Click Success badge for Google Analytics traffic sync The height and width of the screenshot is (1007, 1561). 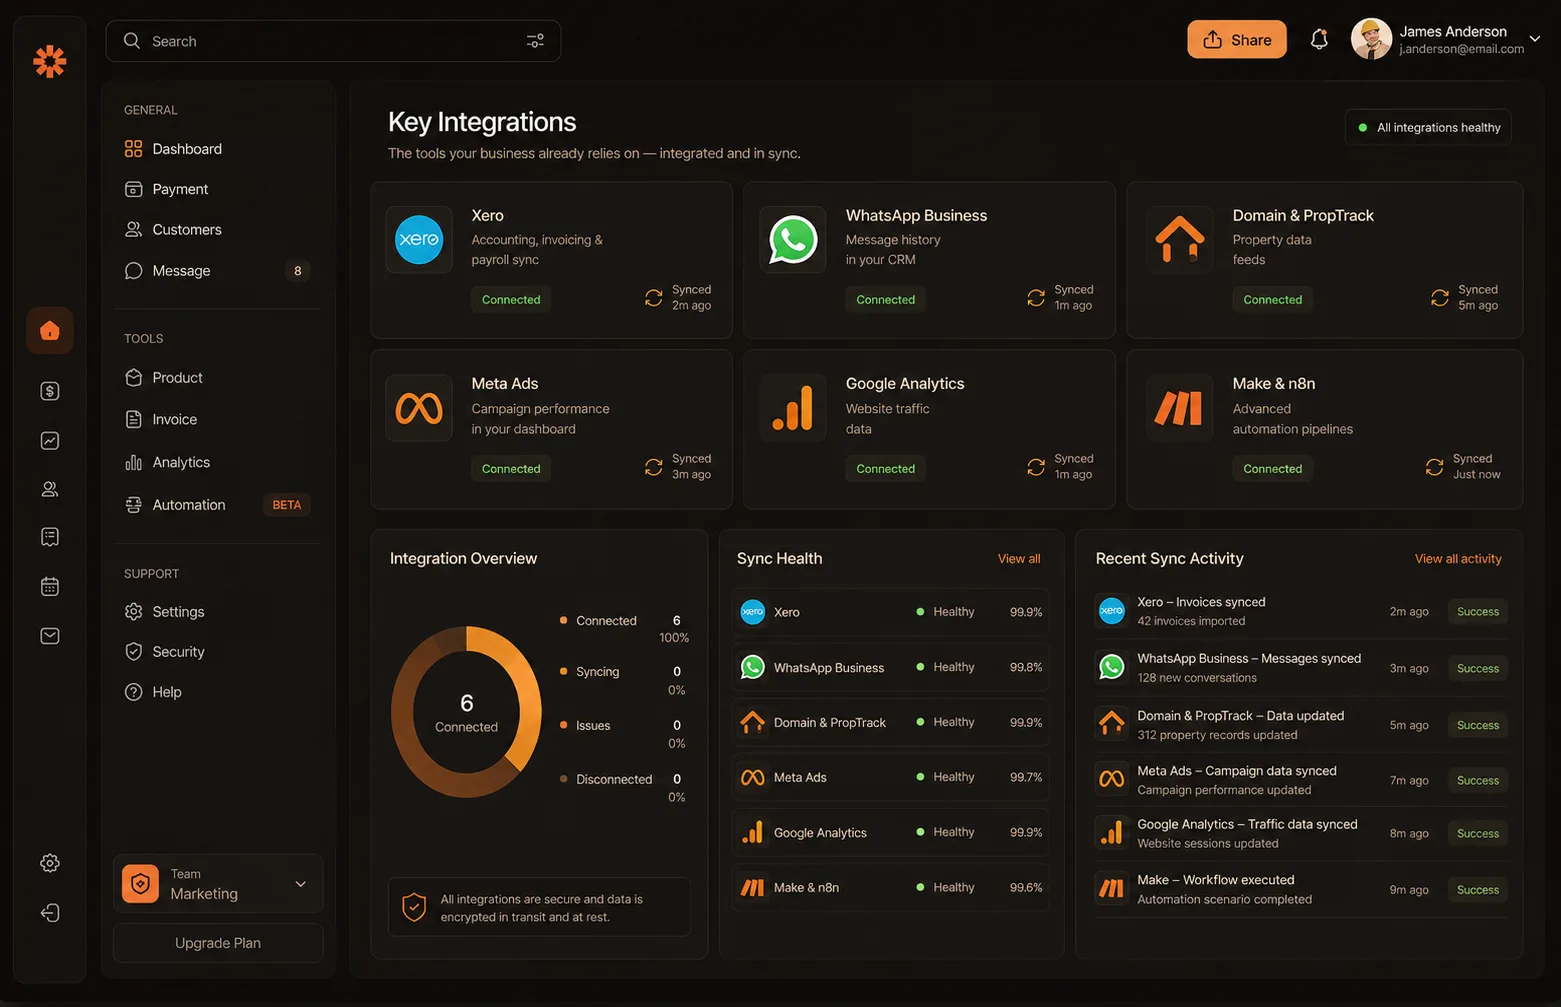click(x=1477, y=833)
